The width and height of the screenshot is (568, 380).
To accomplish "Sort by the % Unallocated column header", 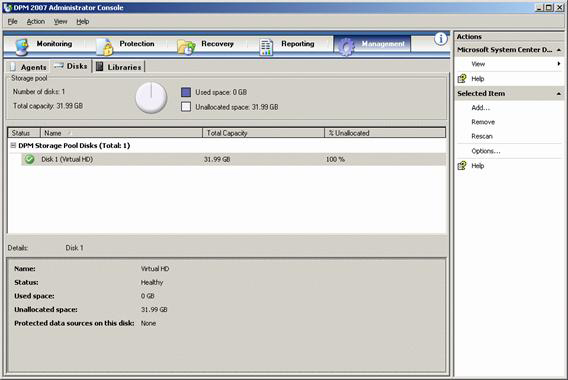I will point(385,133).
